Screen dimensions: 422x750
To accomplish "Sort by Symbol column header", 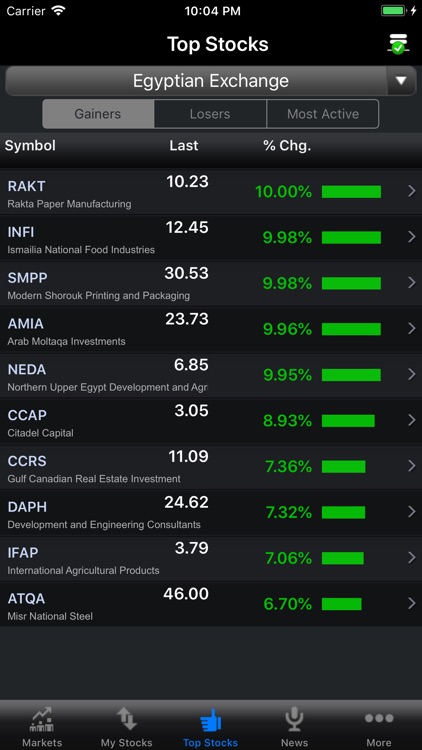I will tap(30, 145).
